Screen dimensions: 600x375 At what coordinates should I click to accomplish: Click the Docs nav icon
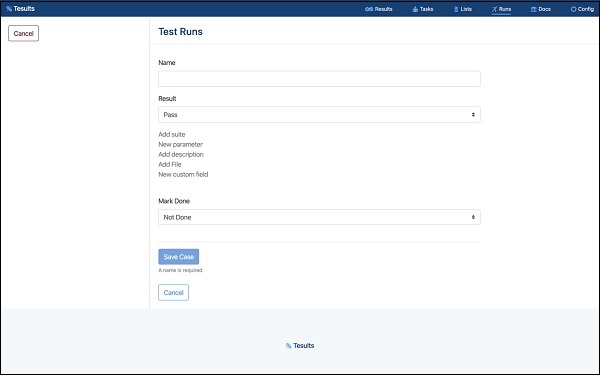pos(533,9)
